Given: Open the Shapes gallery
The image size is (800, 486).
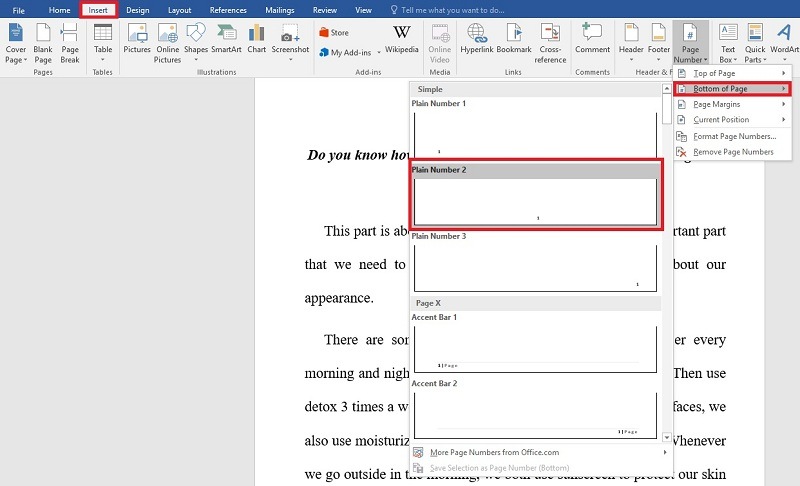Looking at the screenshot, I should coord(196,39).
